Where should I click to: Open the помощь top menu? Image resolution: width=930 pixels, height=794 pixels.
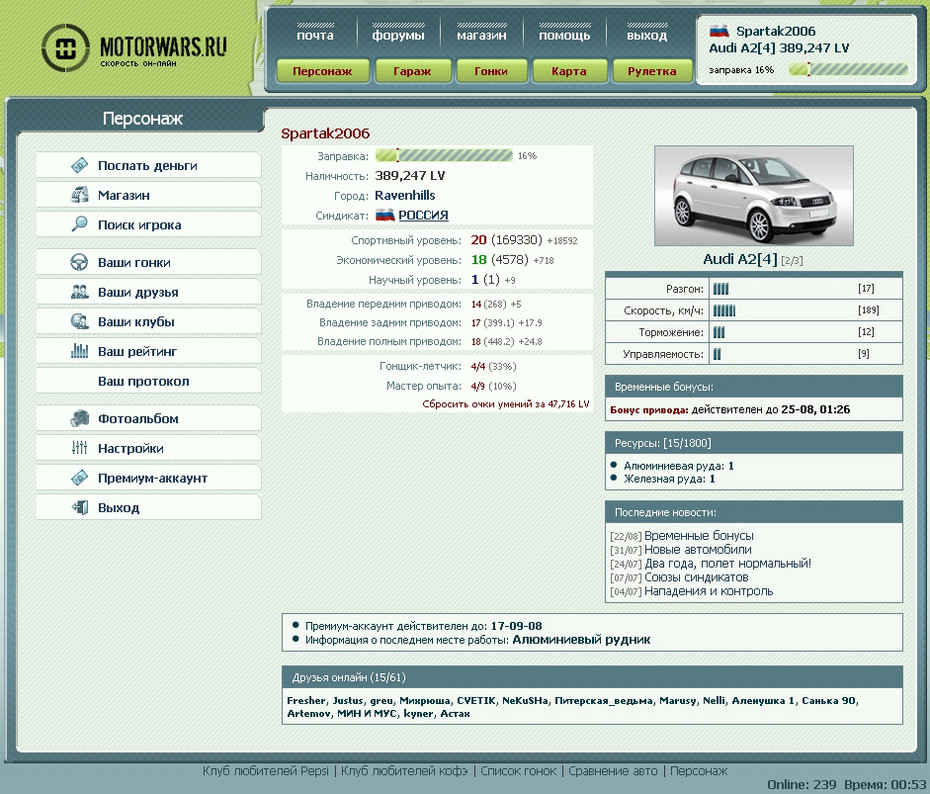click(x=564, y=35)
